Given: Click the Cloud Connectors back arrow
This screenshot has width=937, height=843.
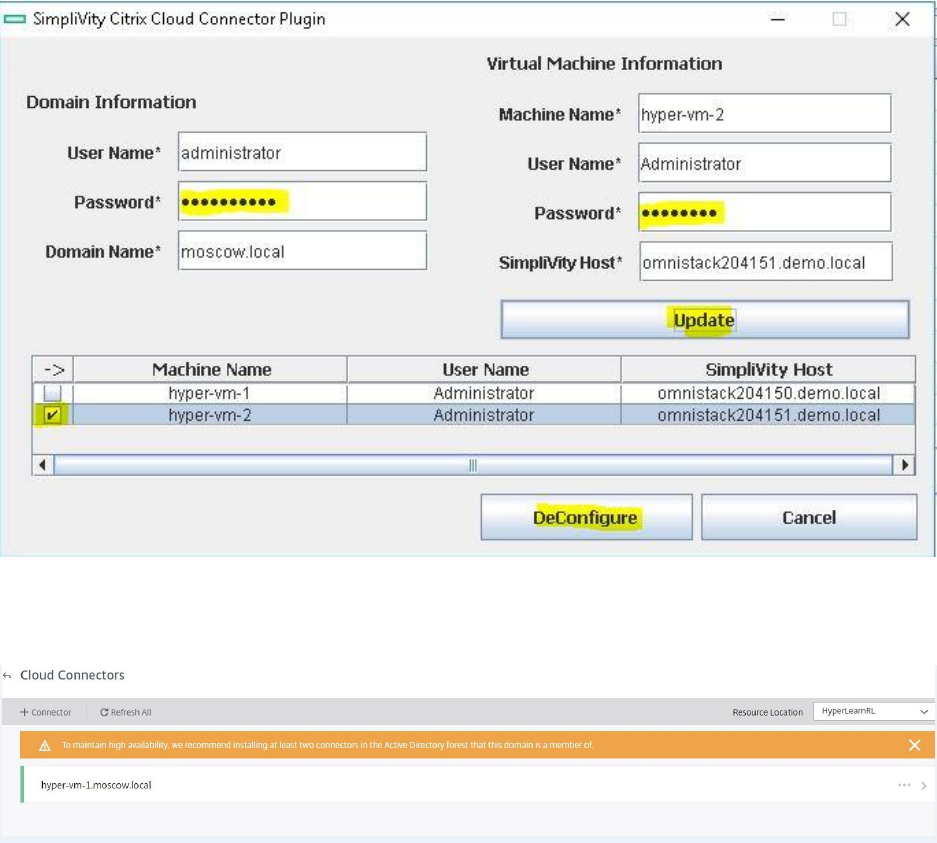Looking at the screenshot, I should [x=7, y=675].
